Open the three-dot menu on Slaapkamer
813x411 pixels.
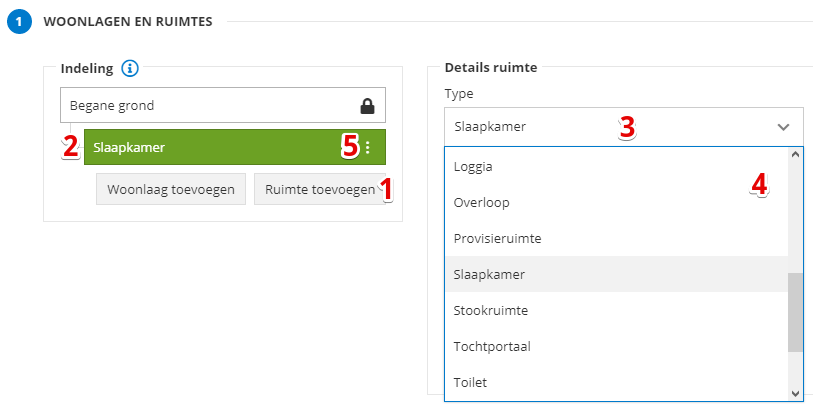point(367,147)
